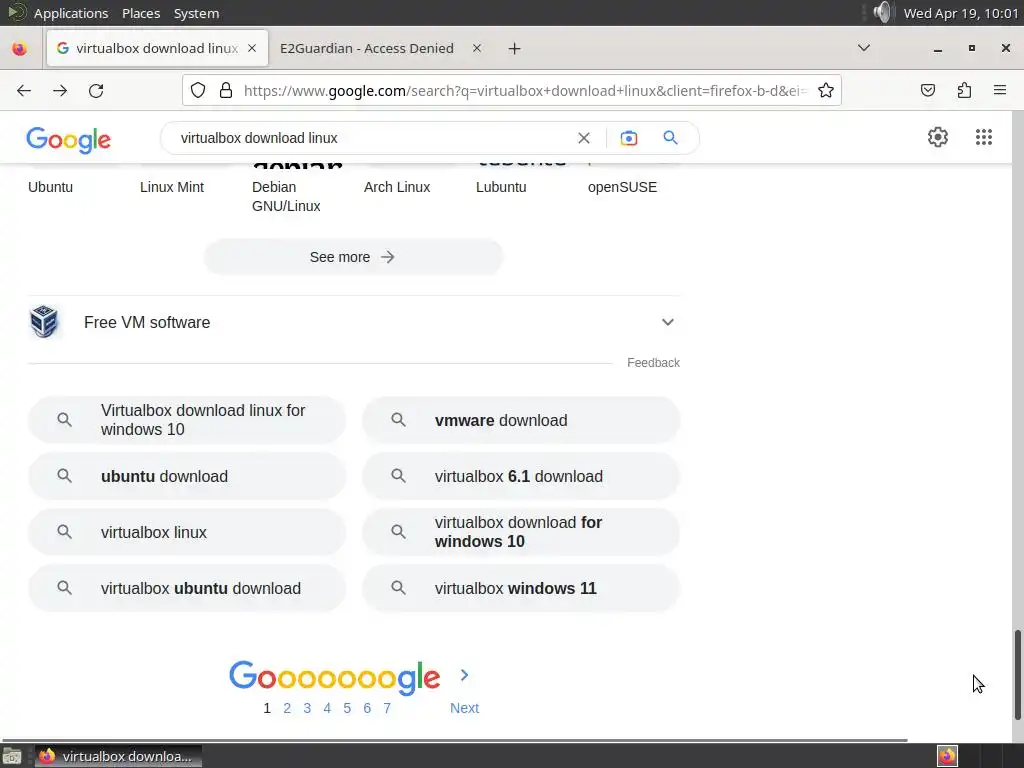Image resolution: width=1024 pixels, height=768 pixels.
Task: Click the See more button
Action: click(353, 257)
